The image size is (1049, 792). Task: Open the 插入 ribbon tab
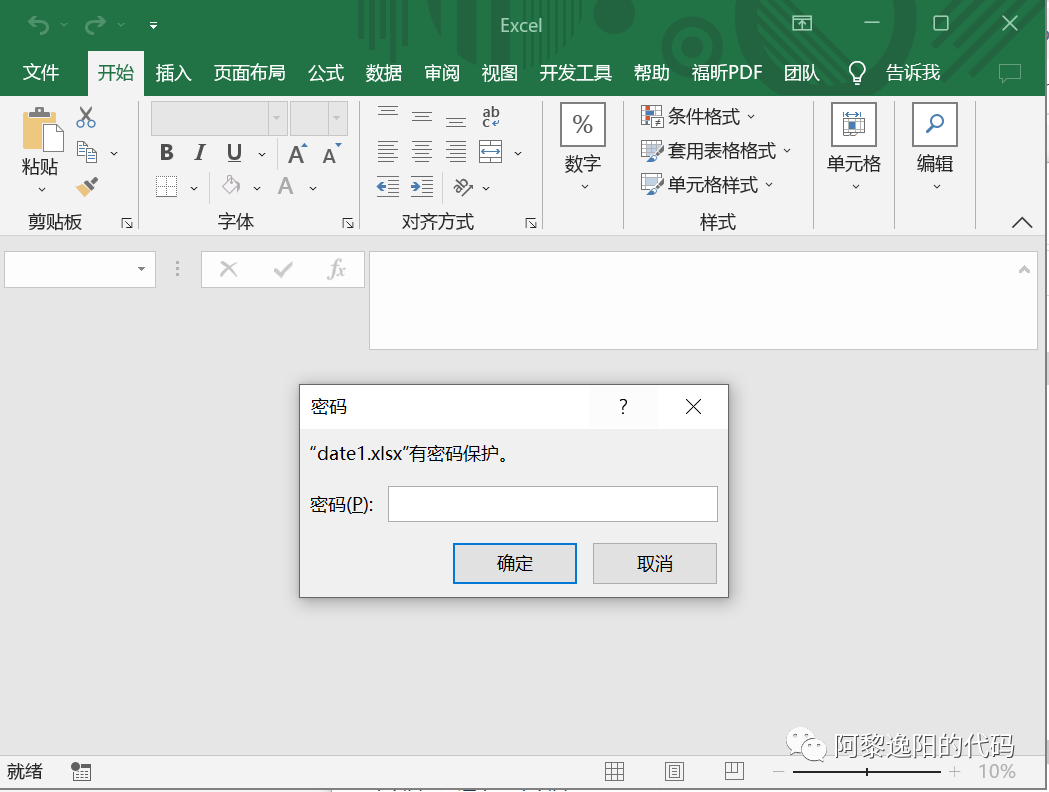coord(173,73)
